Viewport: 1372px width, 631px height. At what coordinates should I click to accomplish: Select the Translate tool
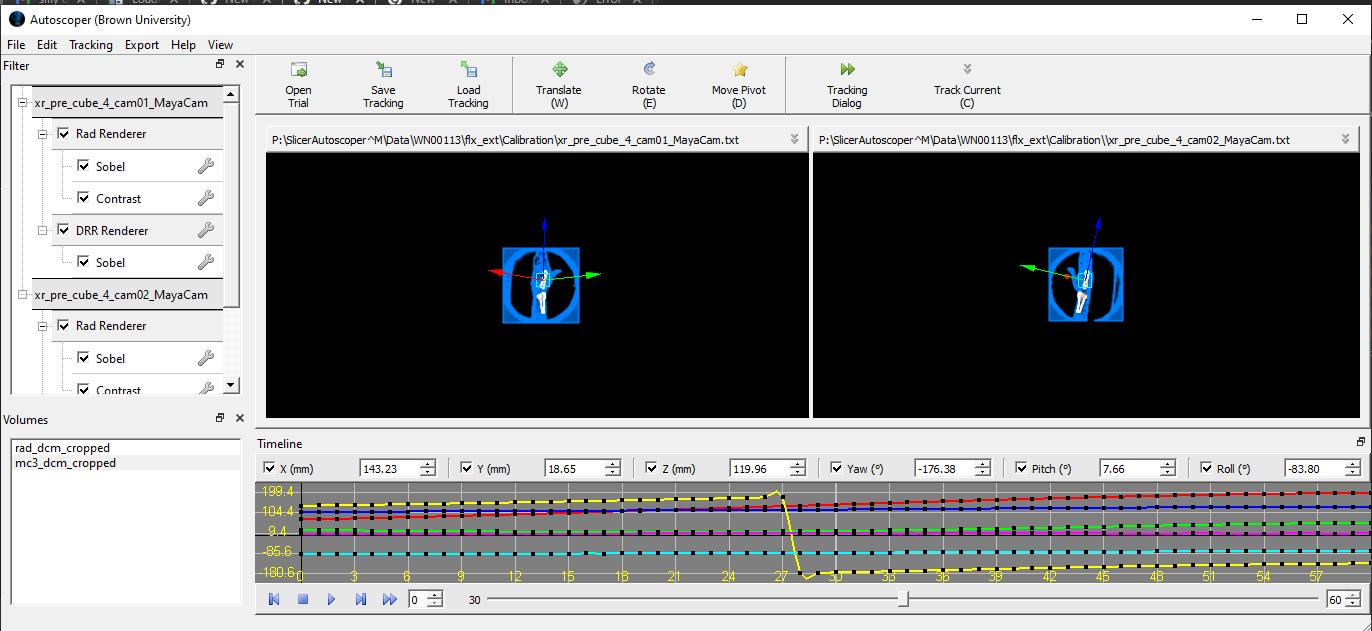558,84
